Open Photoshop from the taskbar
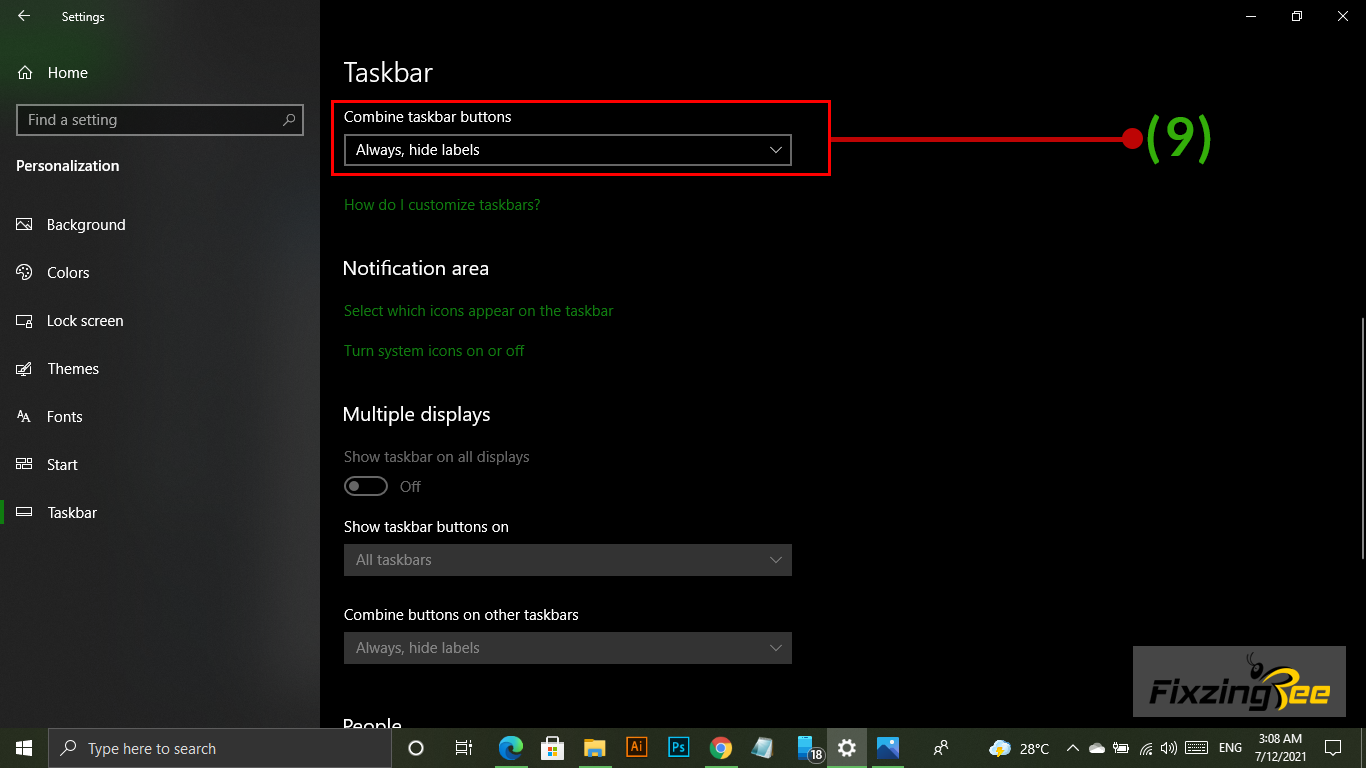Viewport: 1366px width, 768px height. 678,747
